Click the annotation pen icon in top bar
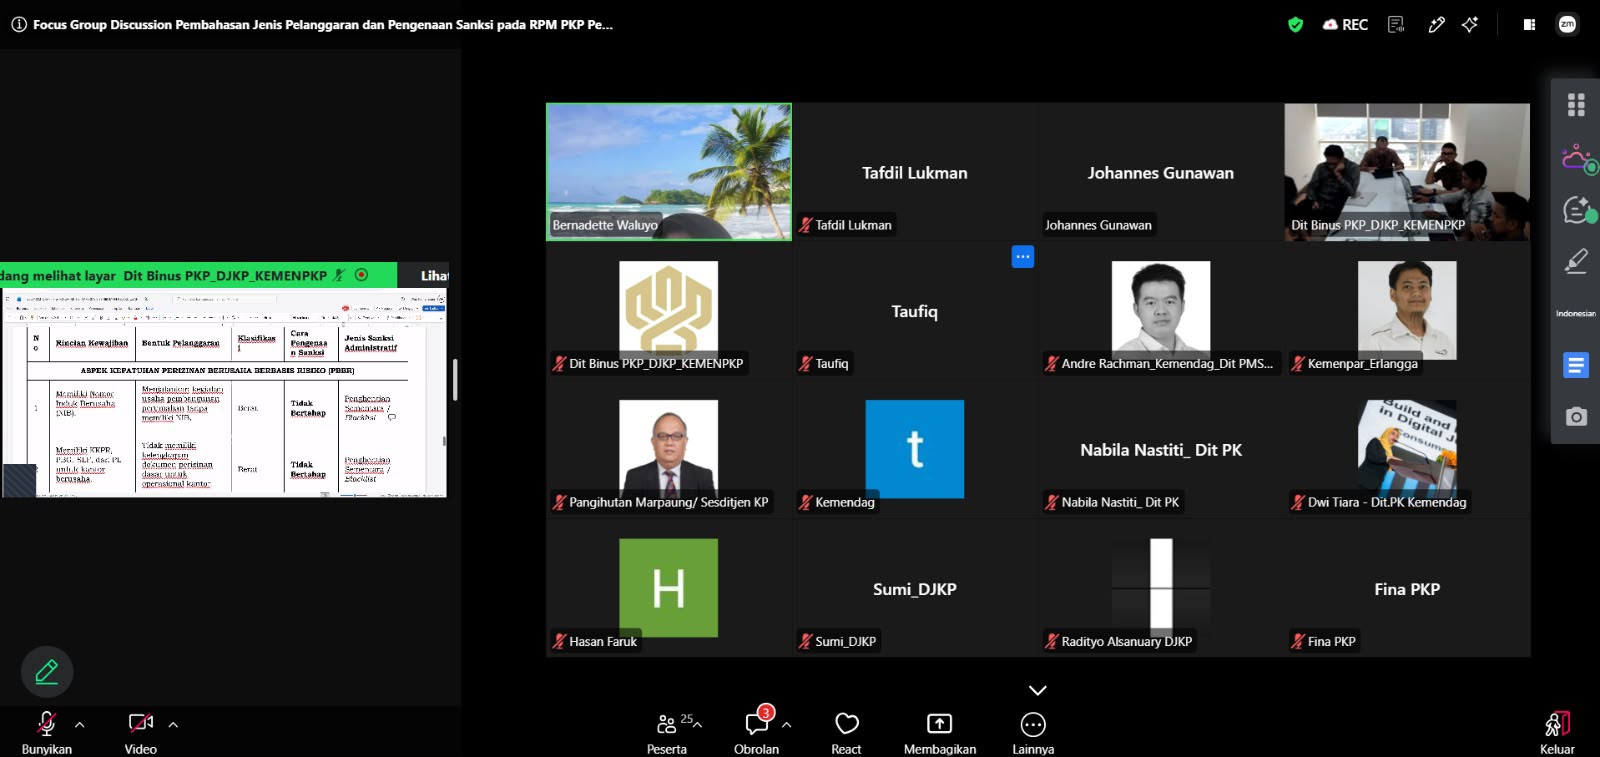Viewport: 1600px width, 757px height. click(x=1436, y=25)
